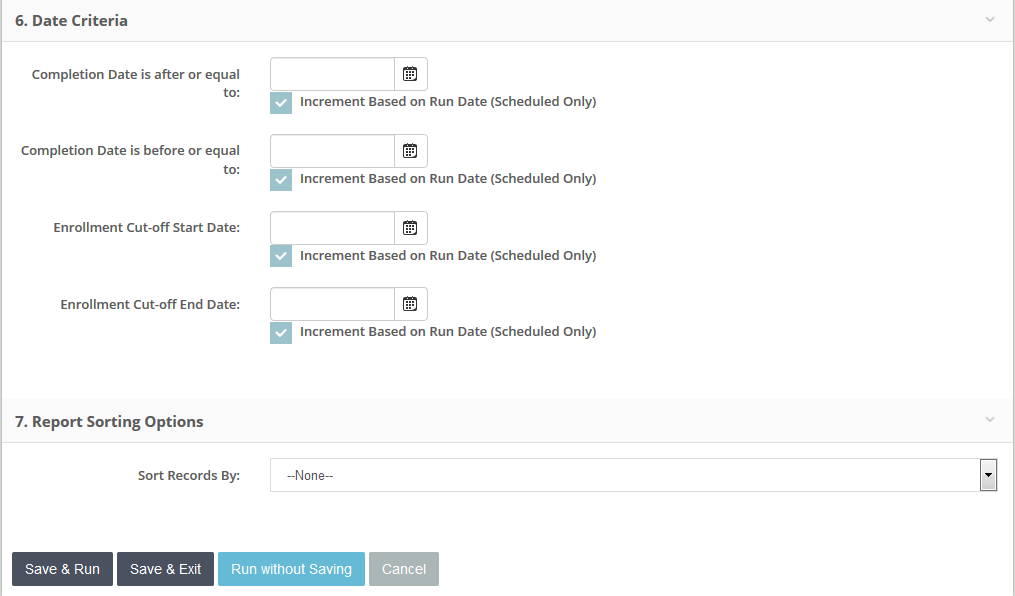Focus the Enrollment Cut-off Start Date field
The image size is (1015, 596).
332,228
